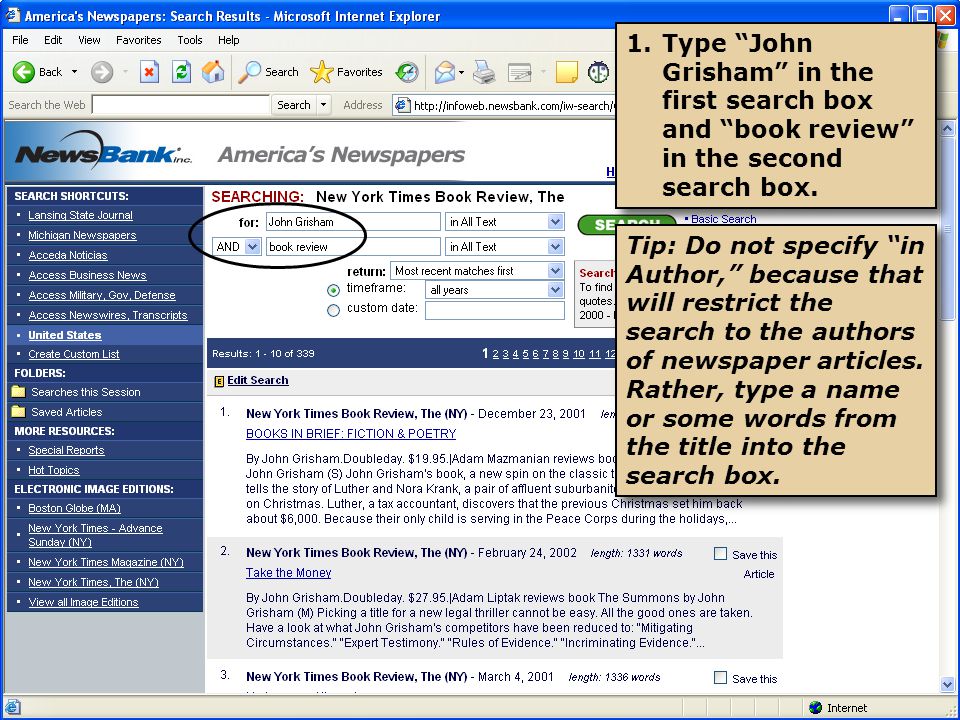Click the custom date input field
The image size is (960, 720).
click(495, 310)
